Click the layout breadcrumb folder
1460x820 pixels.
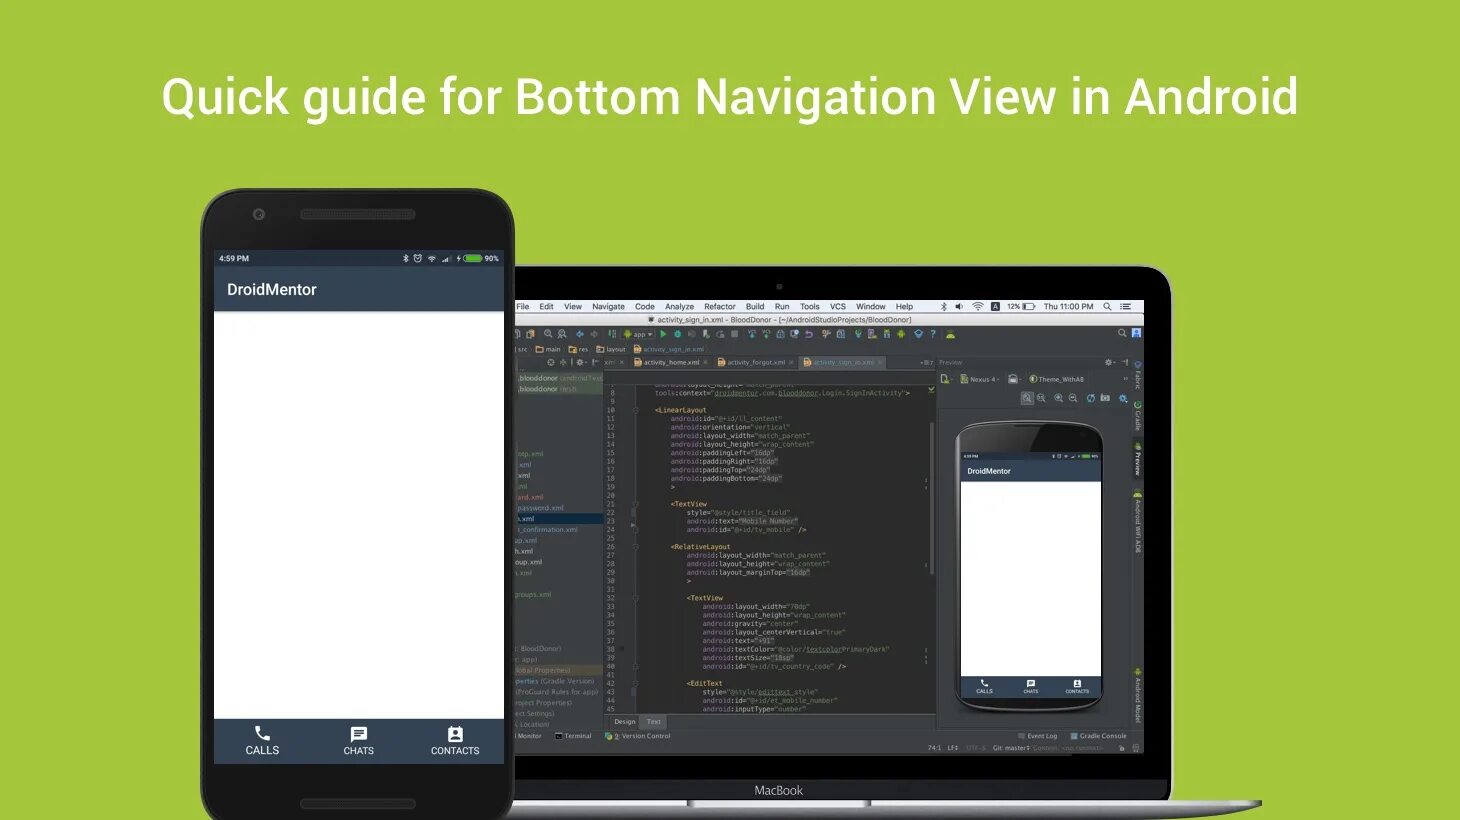point(611,349)
